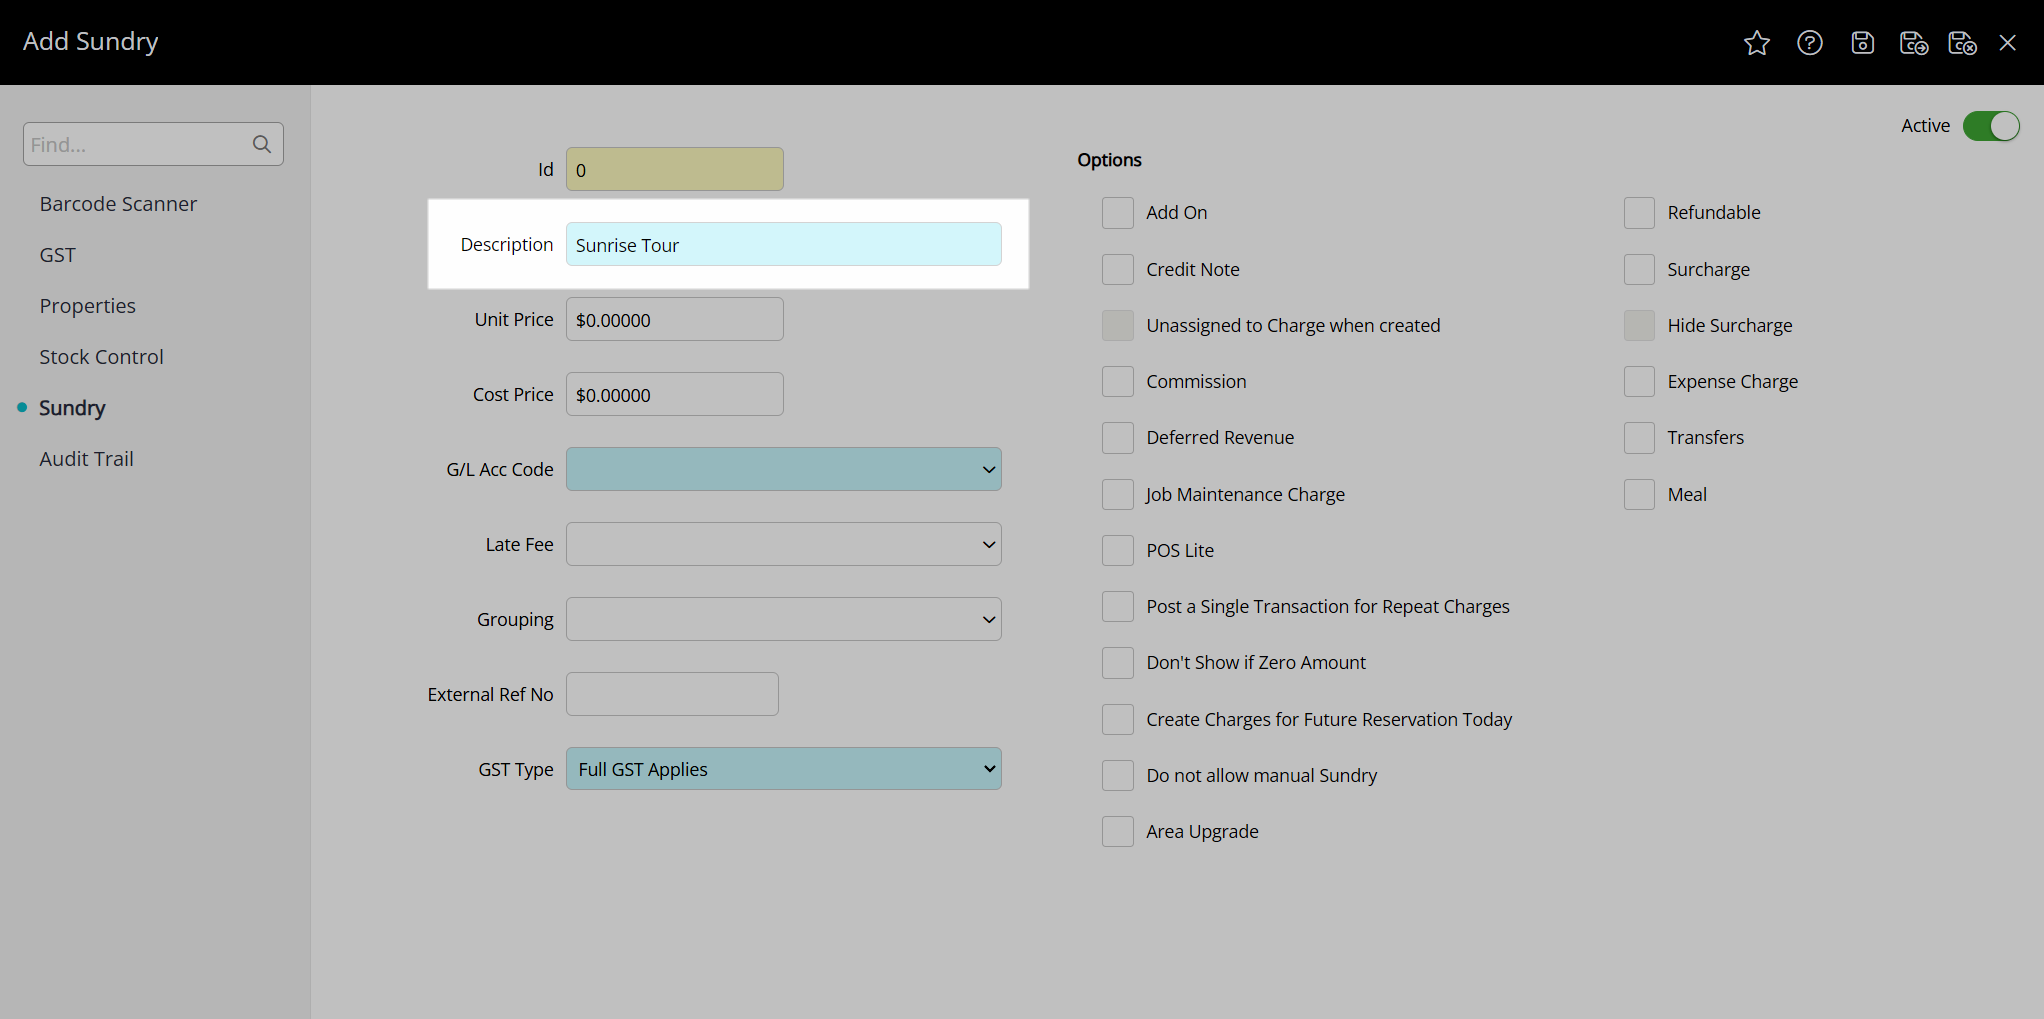
Task: Enable Don't Show if Zero Amount
Action: coord(1118,662)
